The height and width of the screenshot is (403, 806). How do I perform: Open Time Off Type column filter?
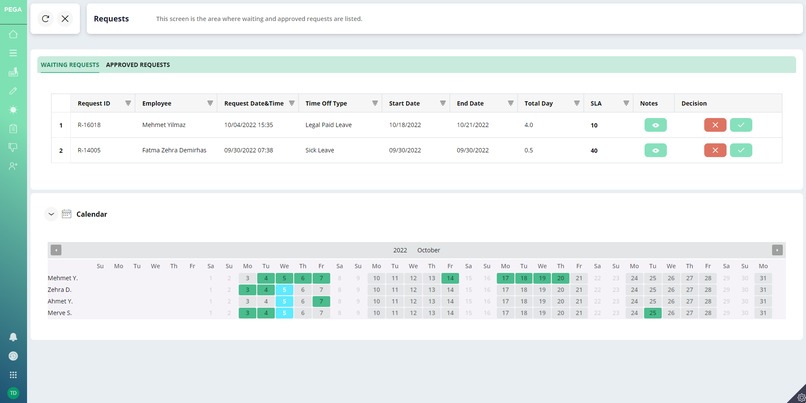[375, 103]
